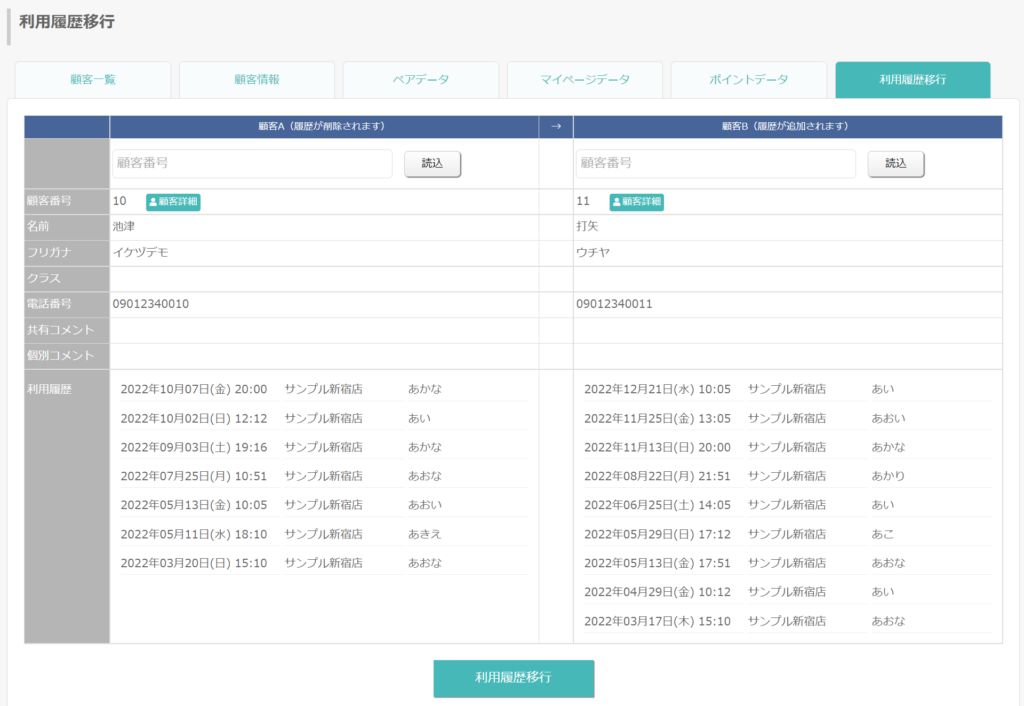The width and height of the screenshot is (1024, 706).
Task: Click the arrow header between customers
Action: [556, 127]
